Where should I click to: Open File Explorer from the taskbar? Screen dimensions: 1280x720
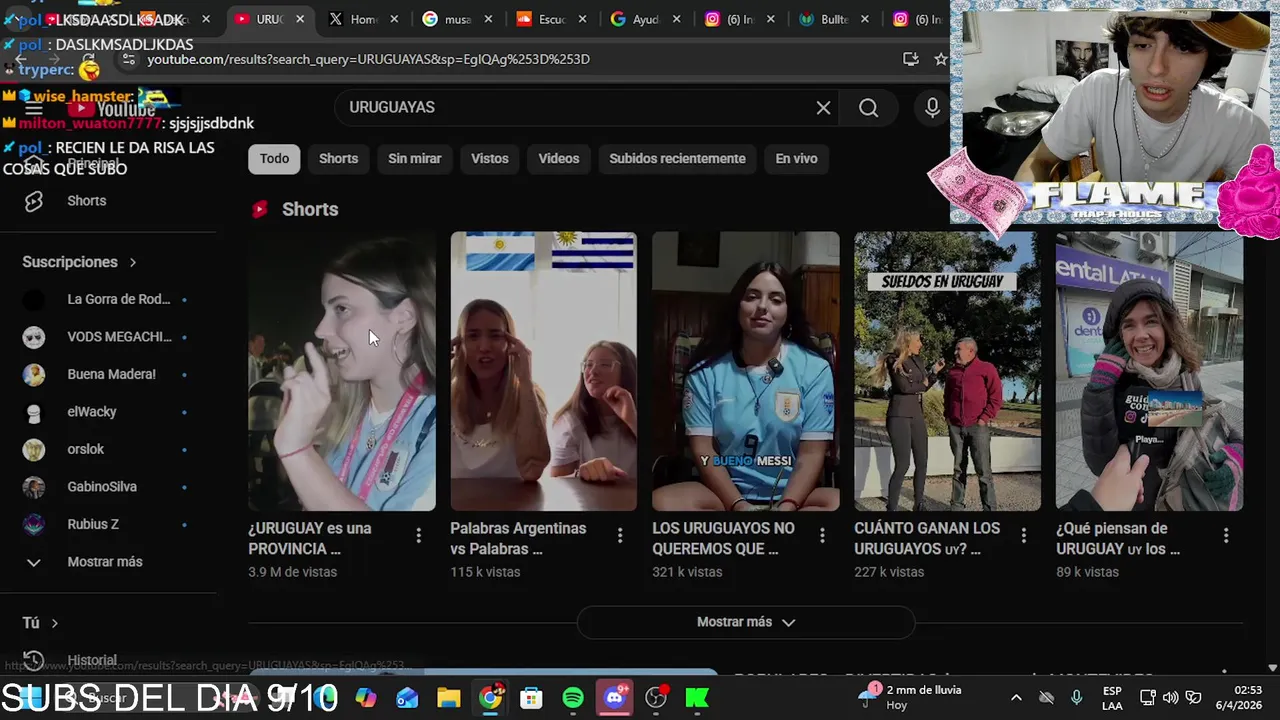click(x=449, y=698)
